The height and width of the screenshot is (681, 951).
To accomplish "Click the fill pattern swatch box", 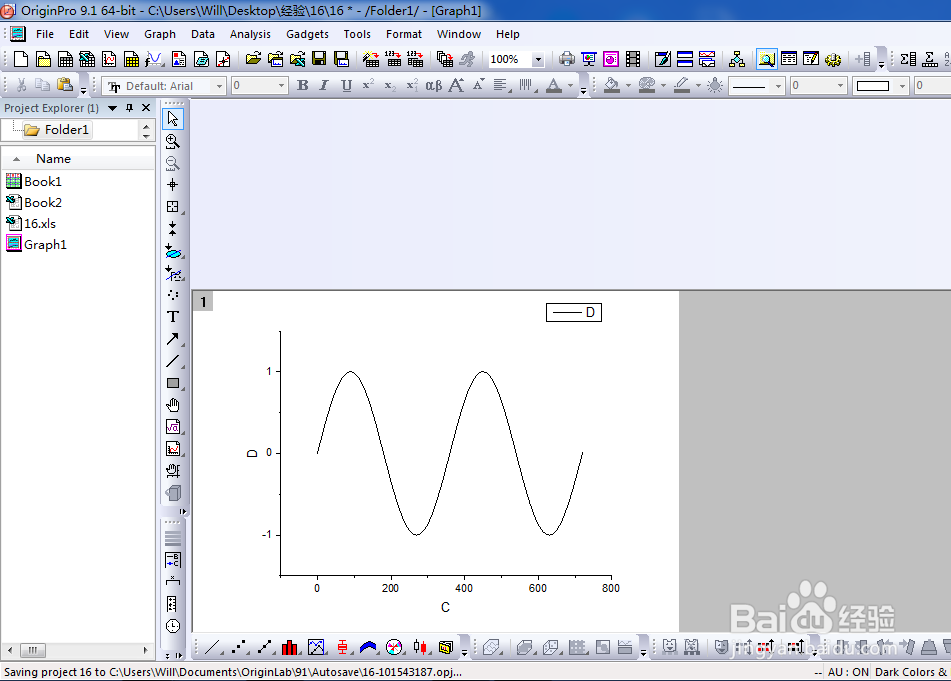I will click(873, 86).
